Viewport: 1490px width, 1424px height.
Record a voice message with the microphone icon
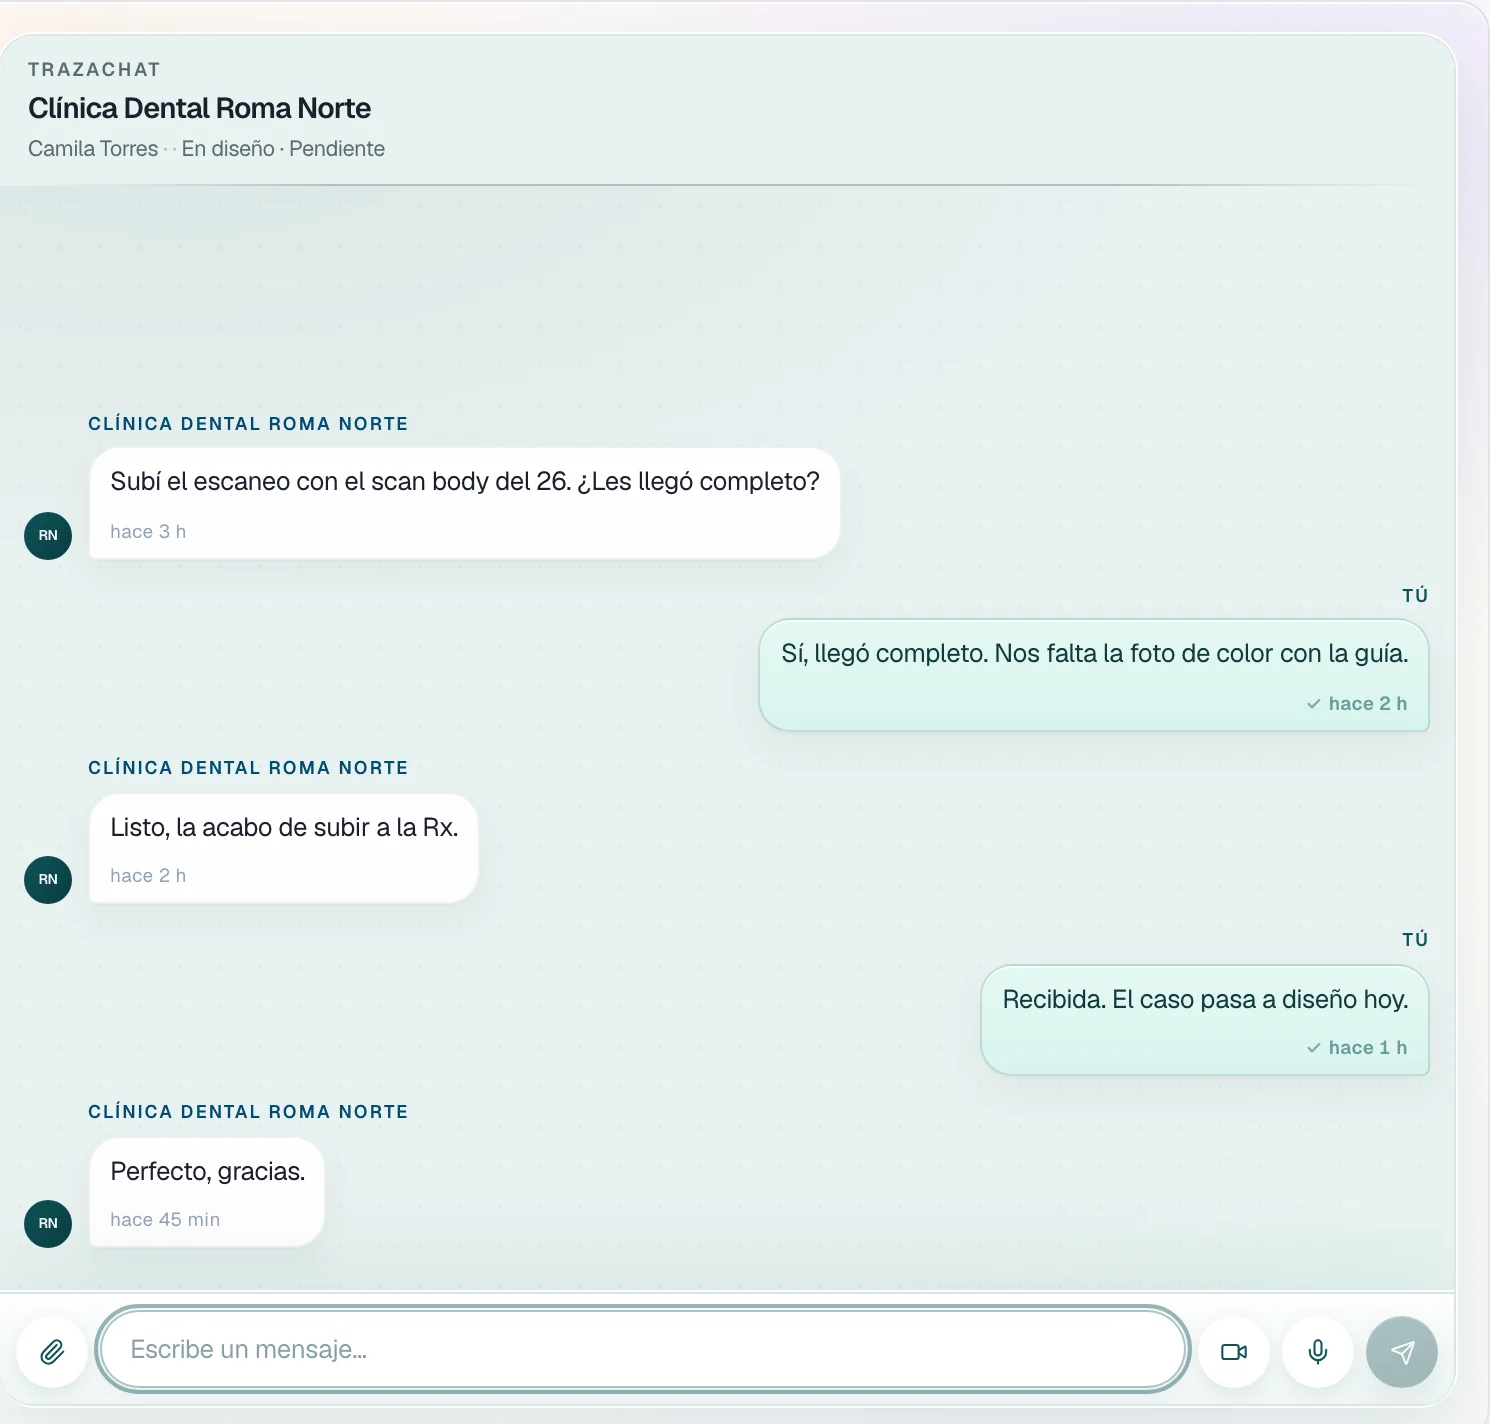pyautogui.click(x=1318, y=1352)
